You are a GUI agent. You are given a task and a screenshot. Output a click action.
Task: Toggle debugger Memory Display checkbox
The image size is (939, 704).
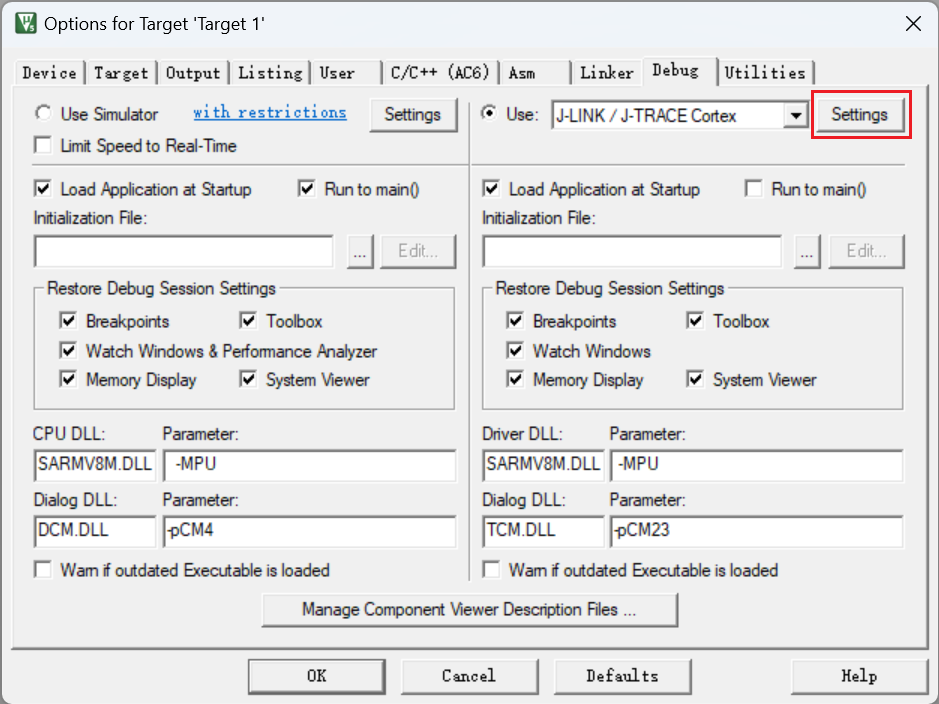point(515,380)
